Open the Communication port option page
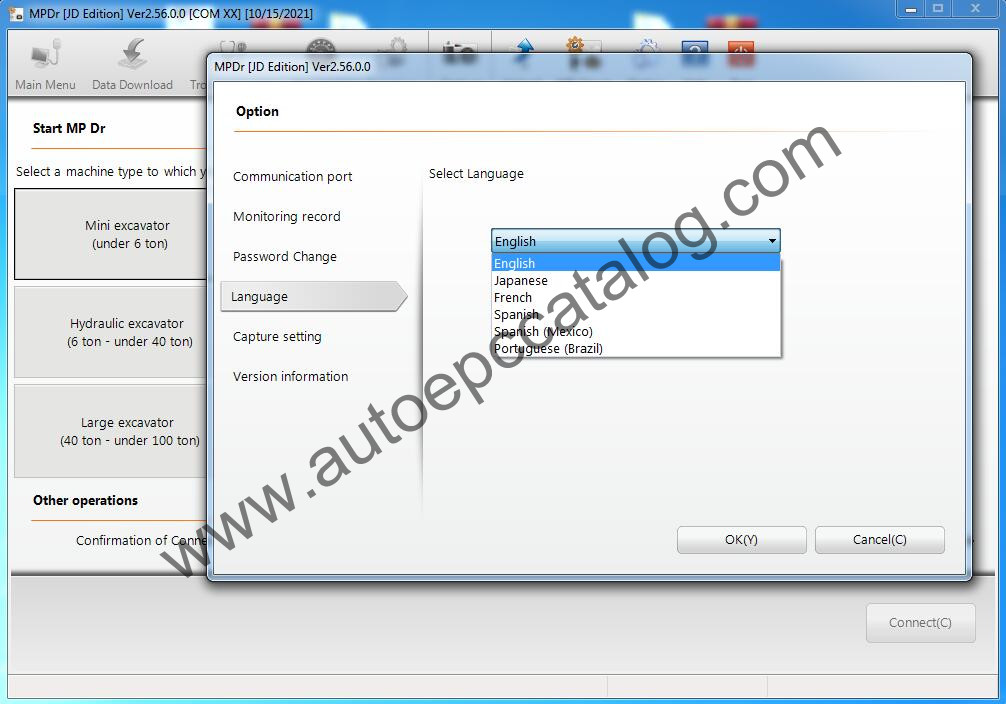The height and width of the screenshot is (704, 1006). (293, 176)
